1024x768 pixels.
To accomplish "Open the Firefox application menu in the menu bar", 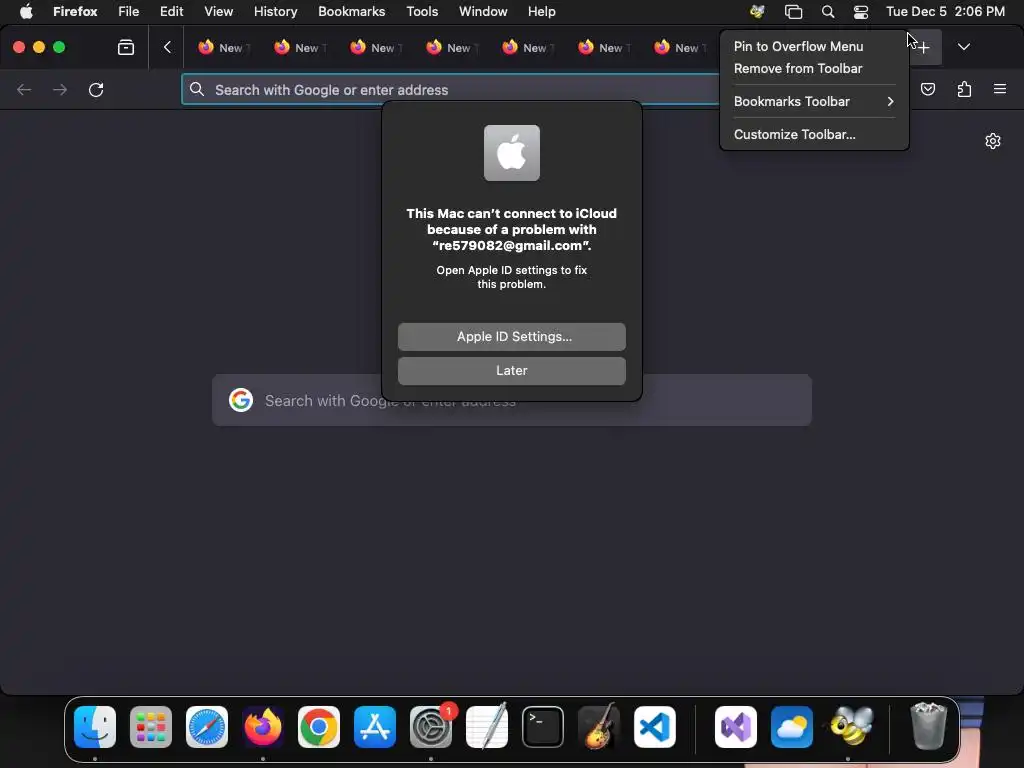I will click(75, 11).
